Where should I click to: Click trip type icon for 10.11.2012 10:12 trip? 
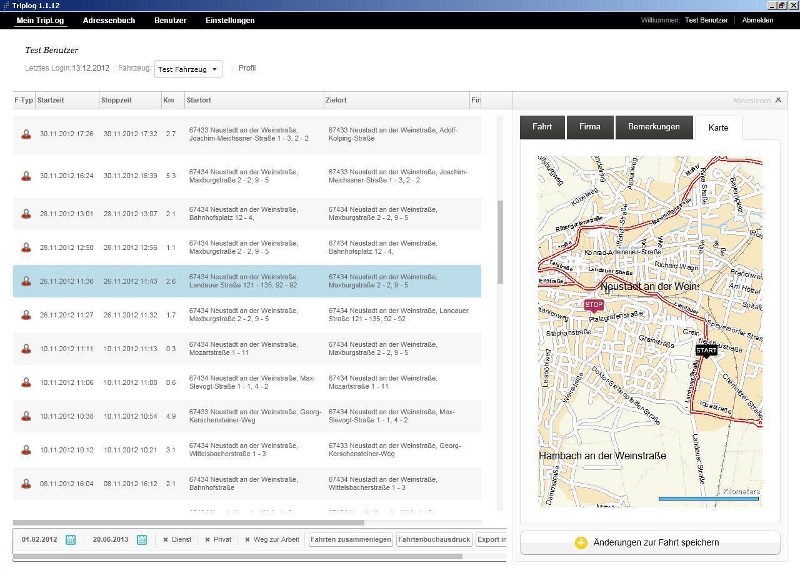pos(26,450)
